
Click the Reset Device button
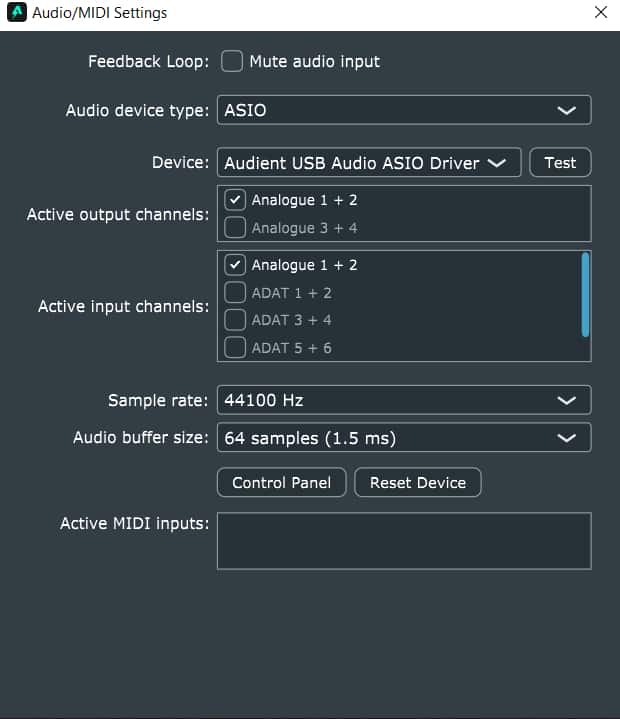pyautogui.click(x=418, y=483)
